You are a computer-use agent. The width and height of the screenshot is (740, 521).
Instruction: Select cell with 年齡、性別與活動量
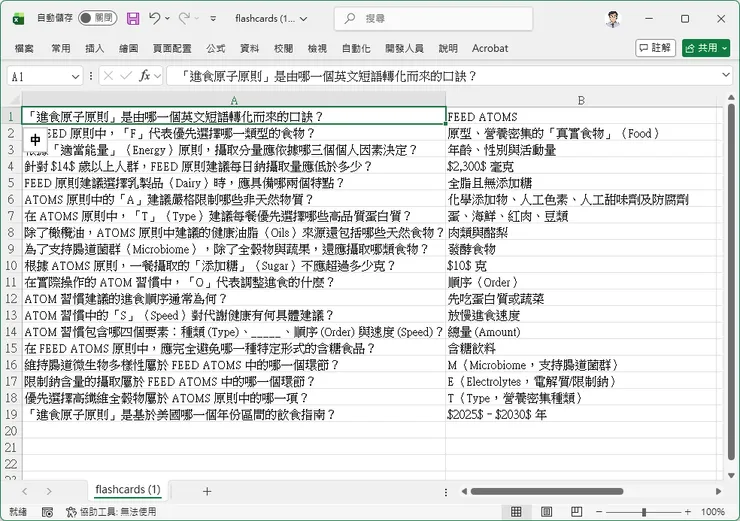click(581, 150)
